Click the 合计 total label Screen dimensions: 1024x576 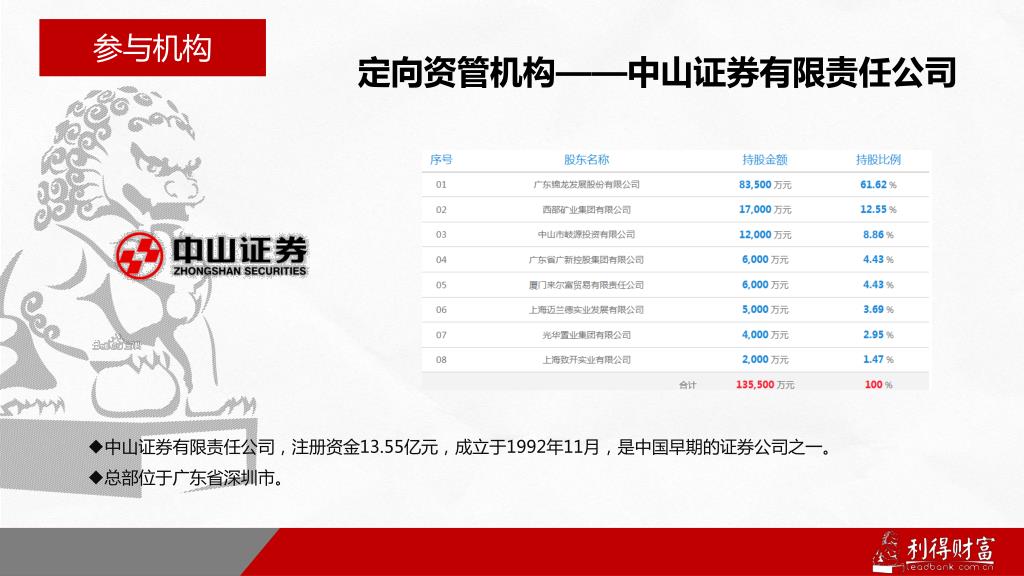tap(688, 385)
